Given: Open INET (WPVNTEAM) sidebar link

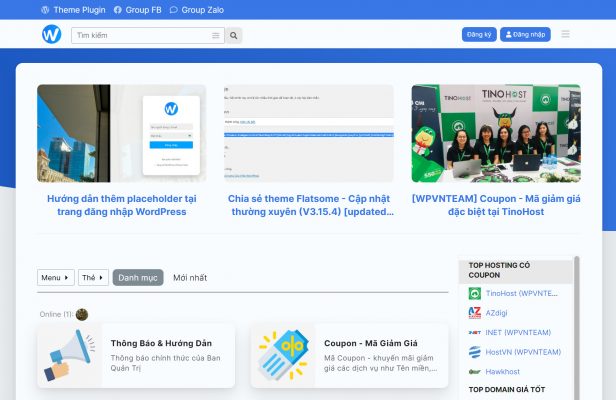Looking at the screenshot, I should (x=518, y=332).
